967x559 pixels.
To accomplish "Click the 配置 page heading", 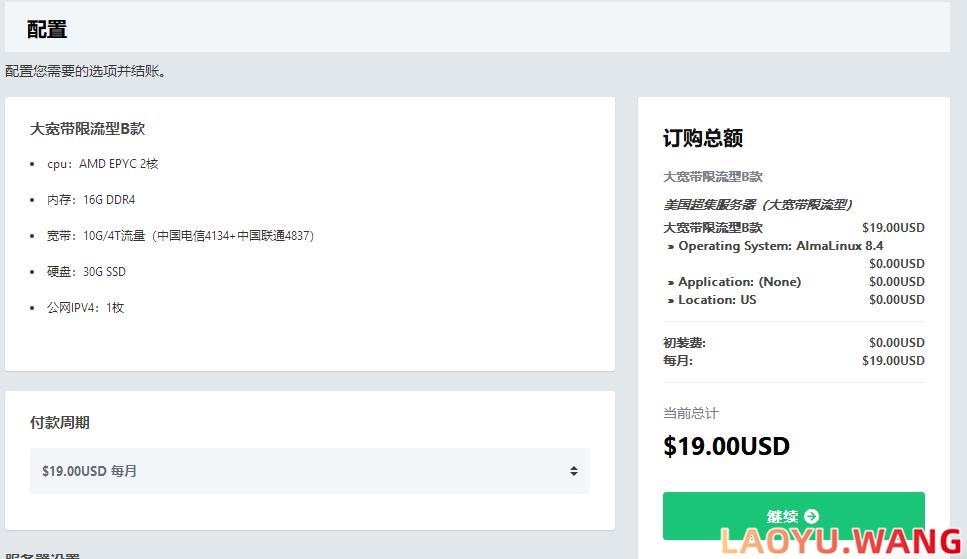I will coord(47,29).
